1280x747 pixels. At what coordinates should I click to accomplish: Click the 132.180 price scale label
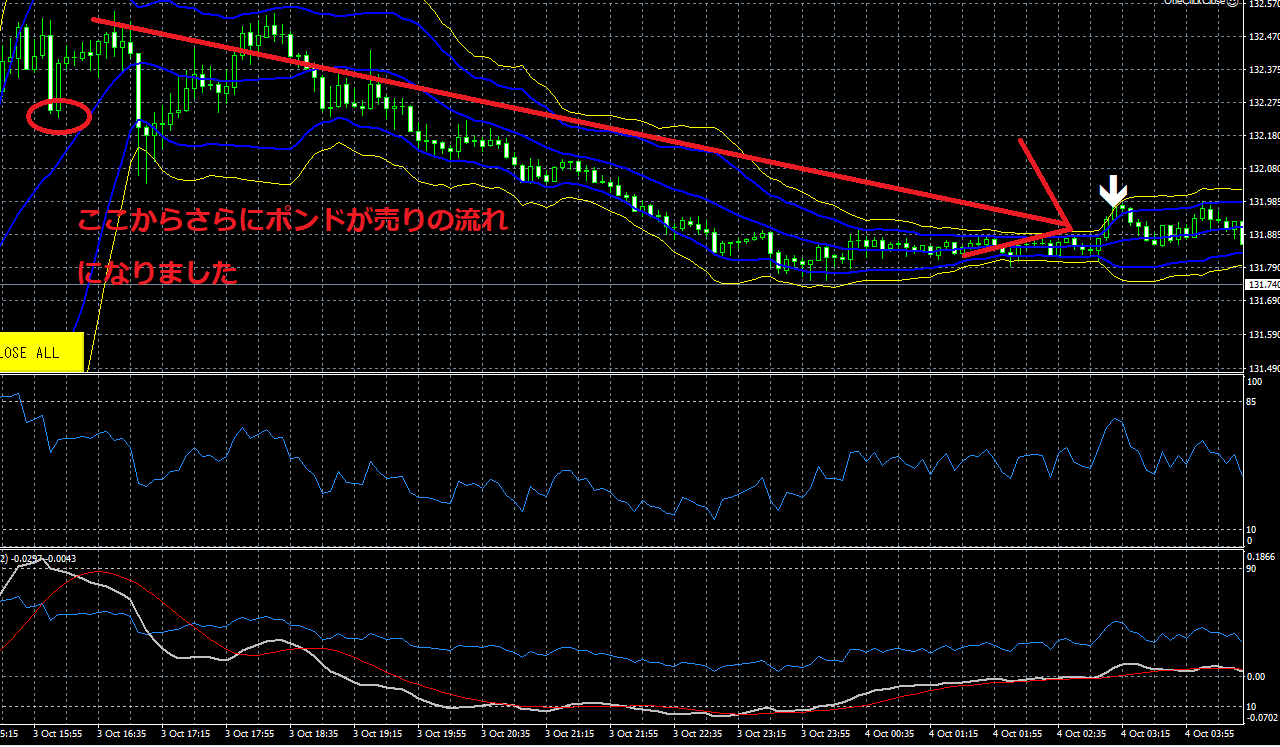[x=1261, y=136]
